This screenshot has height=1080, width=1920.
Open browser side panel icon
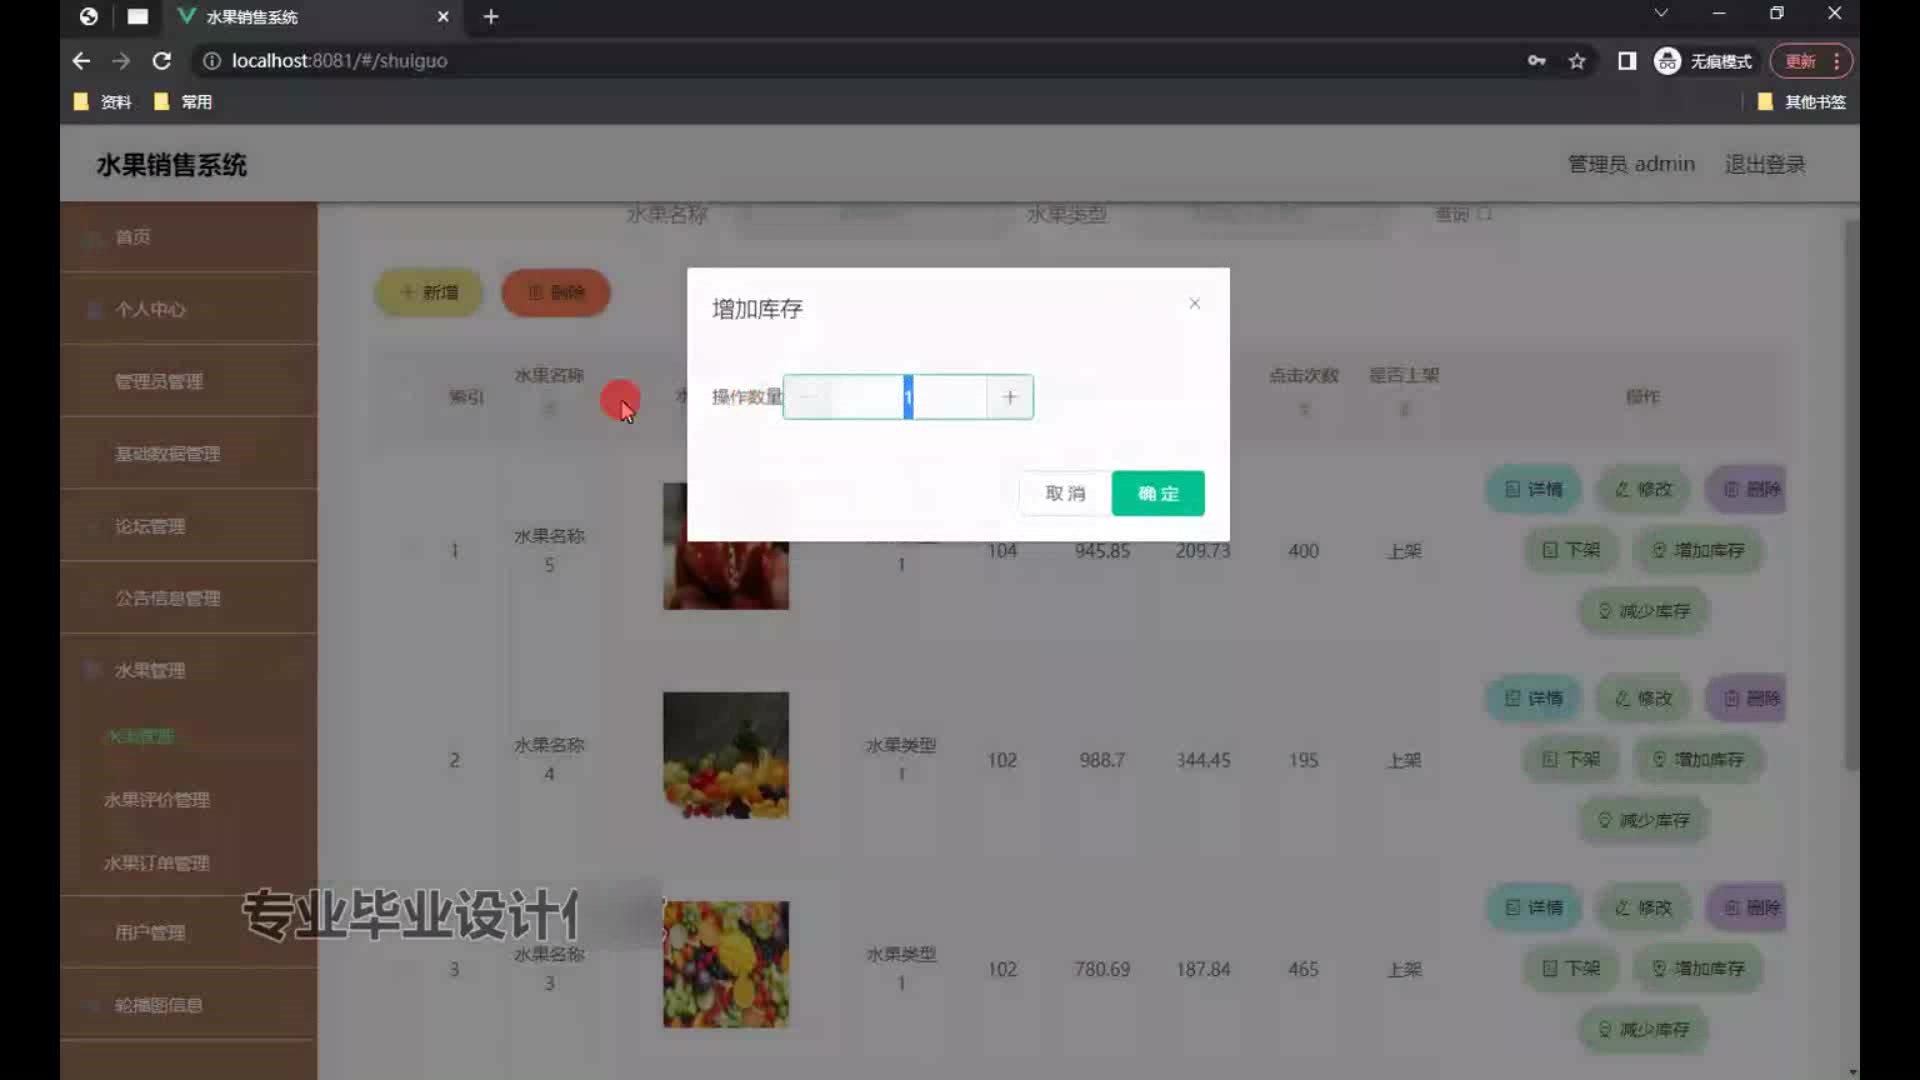pyautogui.click(x=1627, y=61)
